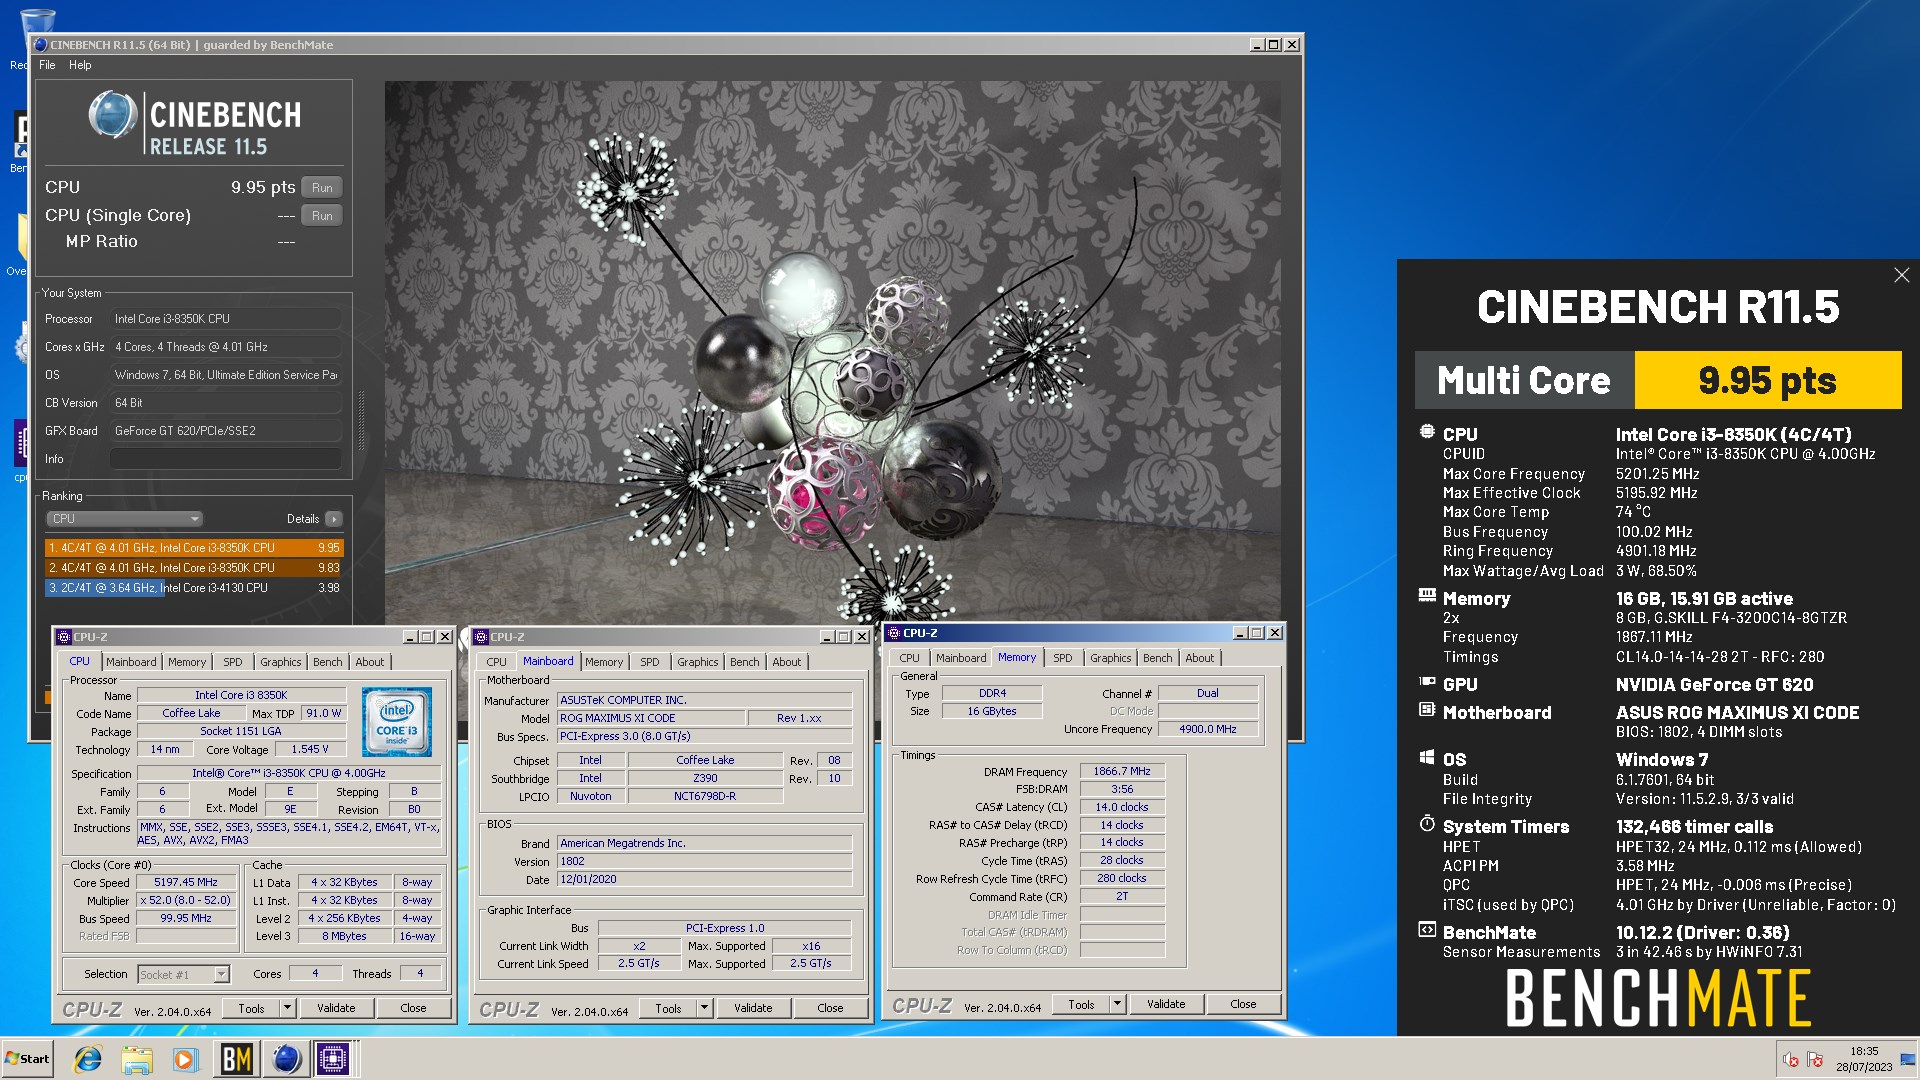1920x1080 pixels.
Task: Open SPD tab in the first CPU-Z window
Action: [x=233, y=662]
